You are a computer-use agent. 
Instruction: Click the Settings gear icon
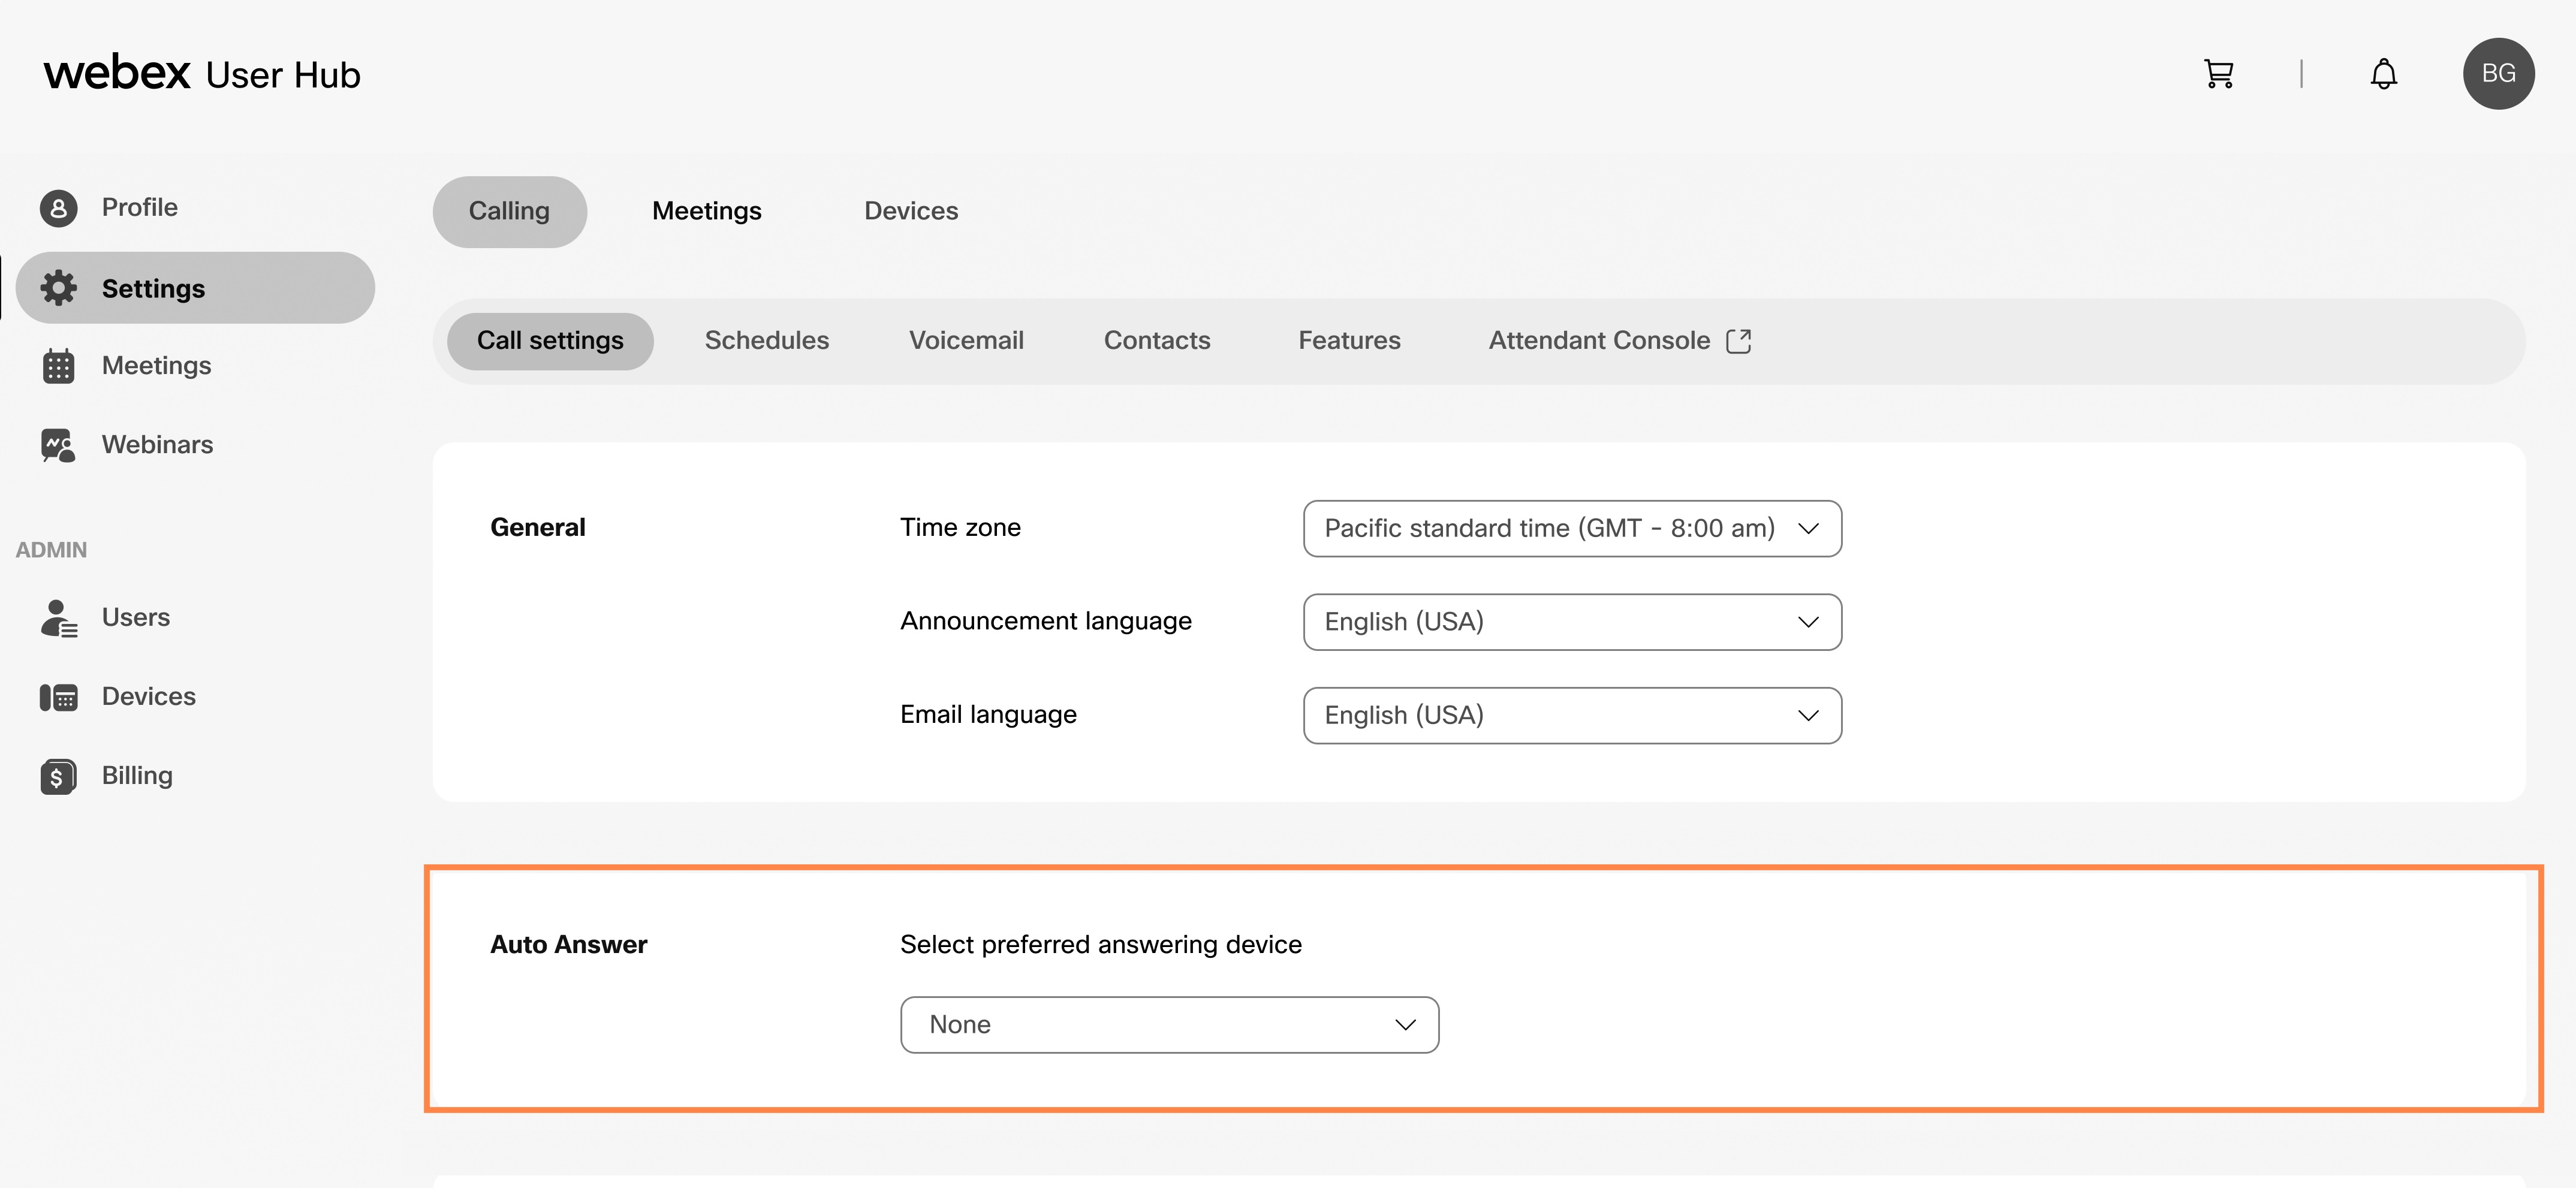[58, 288]
